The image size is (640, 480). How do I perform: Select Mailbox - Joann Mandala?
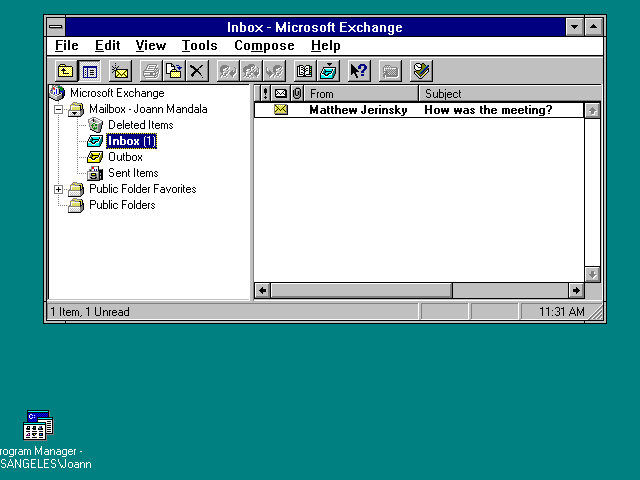148,109
